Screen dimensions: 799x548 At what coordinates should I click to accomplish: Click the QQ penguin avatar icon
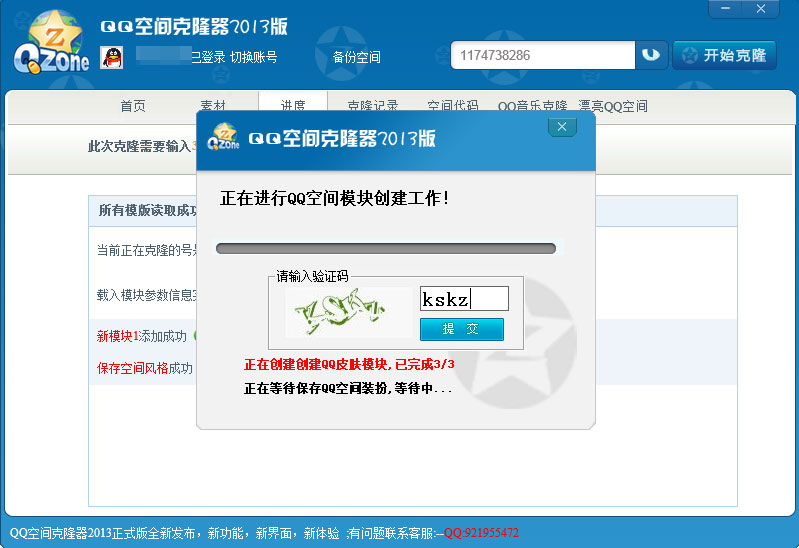coord(112,57)
